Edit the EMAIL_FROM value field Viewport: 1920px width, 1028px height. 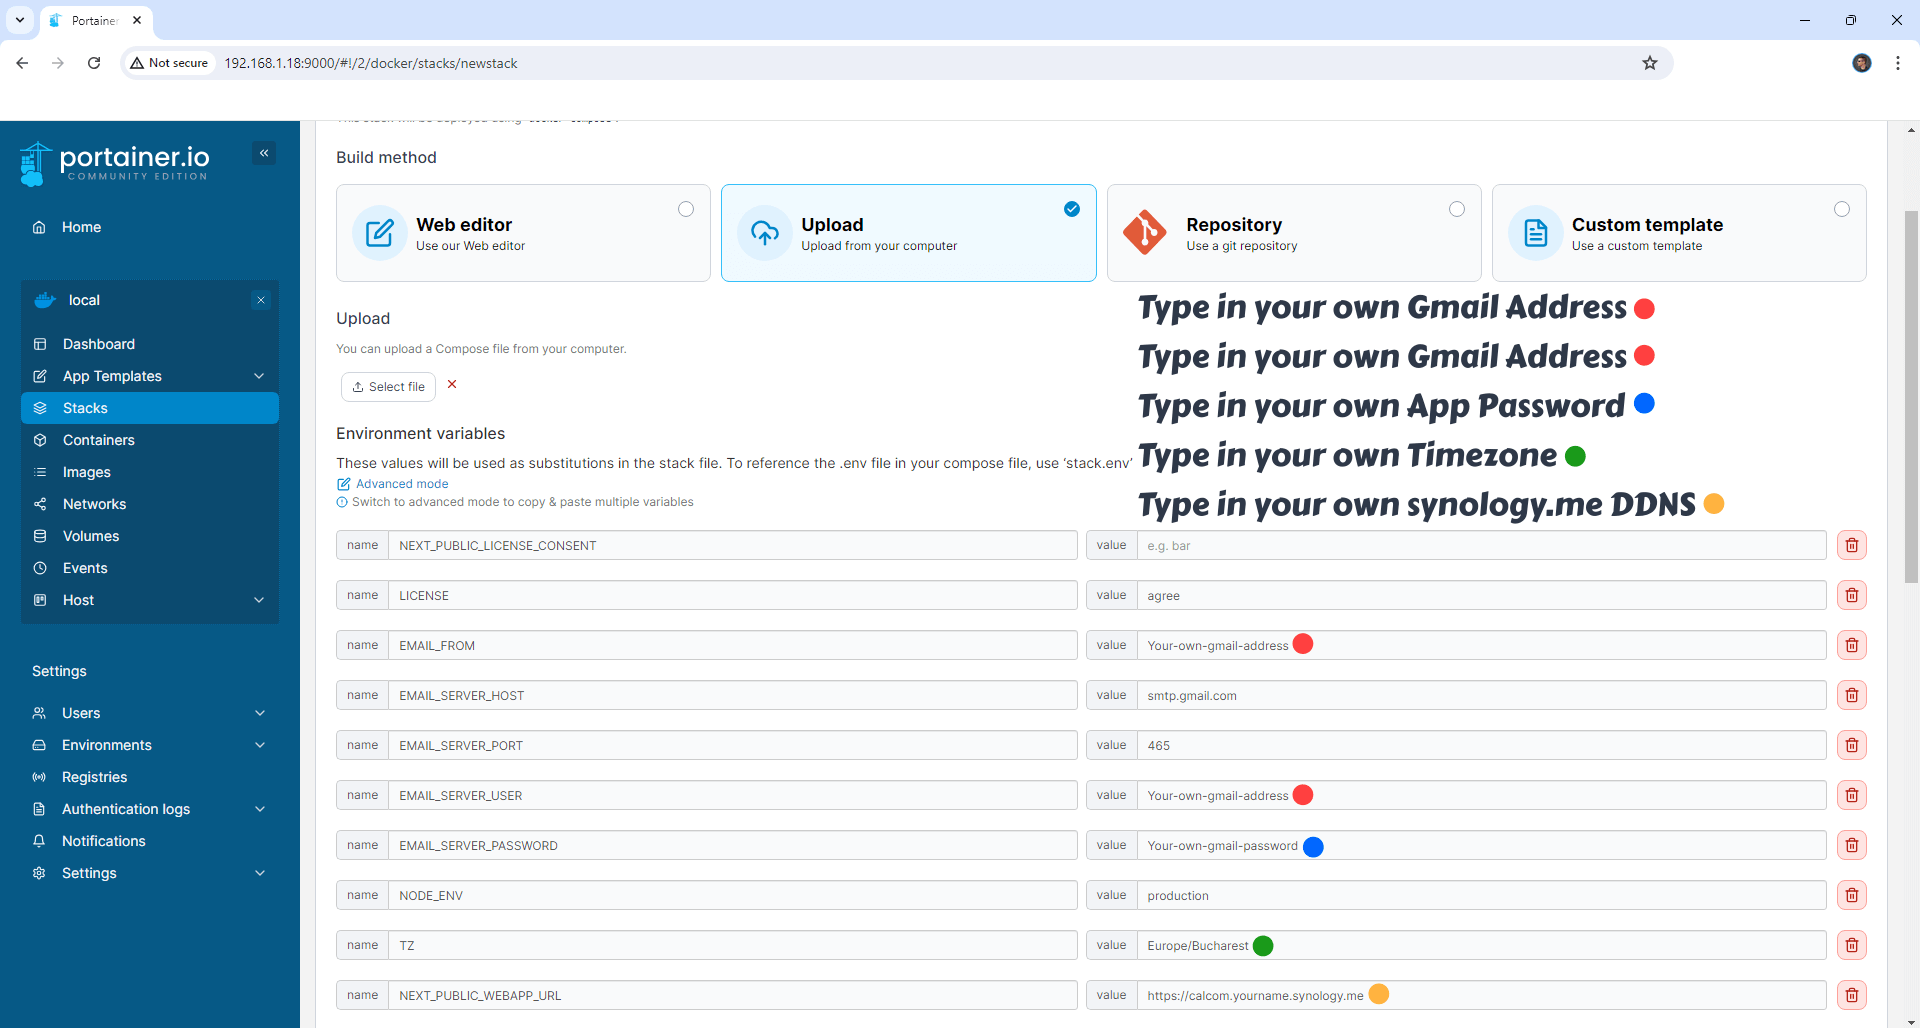(x=1481, y=645)
